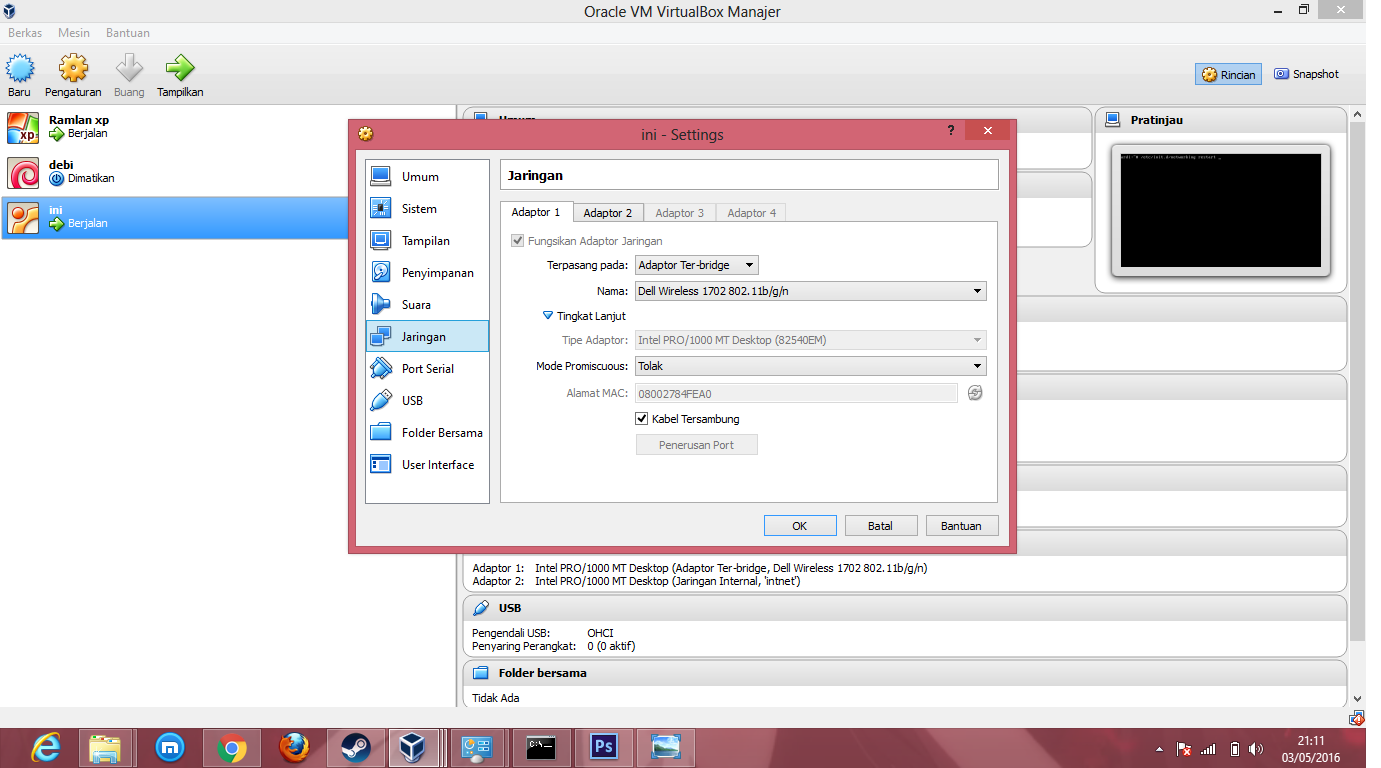
Task: Toggle Fungsikan Adaptor Jaringan checkbox
Action: [x=517, y=241]
